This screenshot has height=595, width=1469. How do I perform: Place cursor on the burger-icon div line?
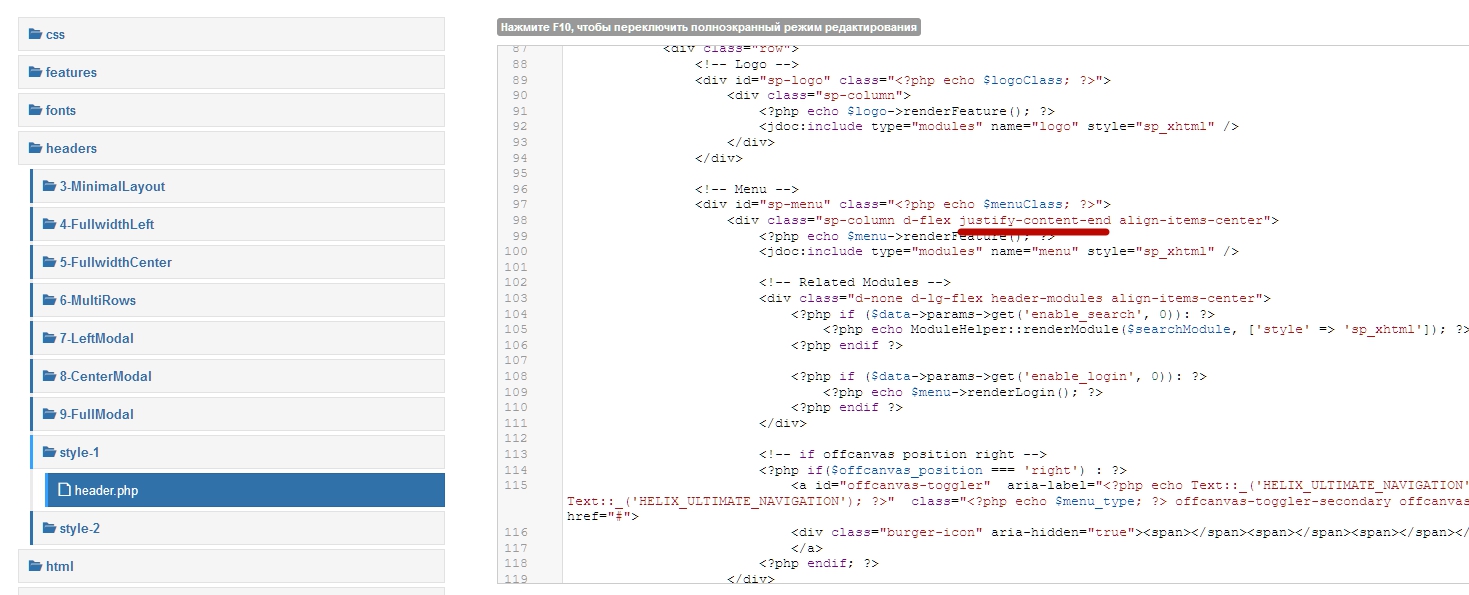point(1000,532)
